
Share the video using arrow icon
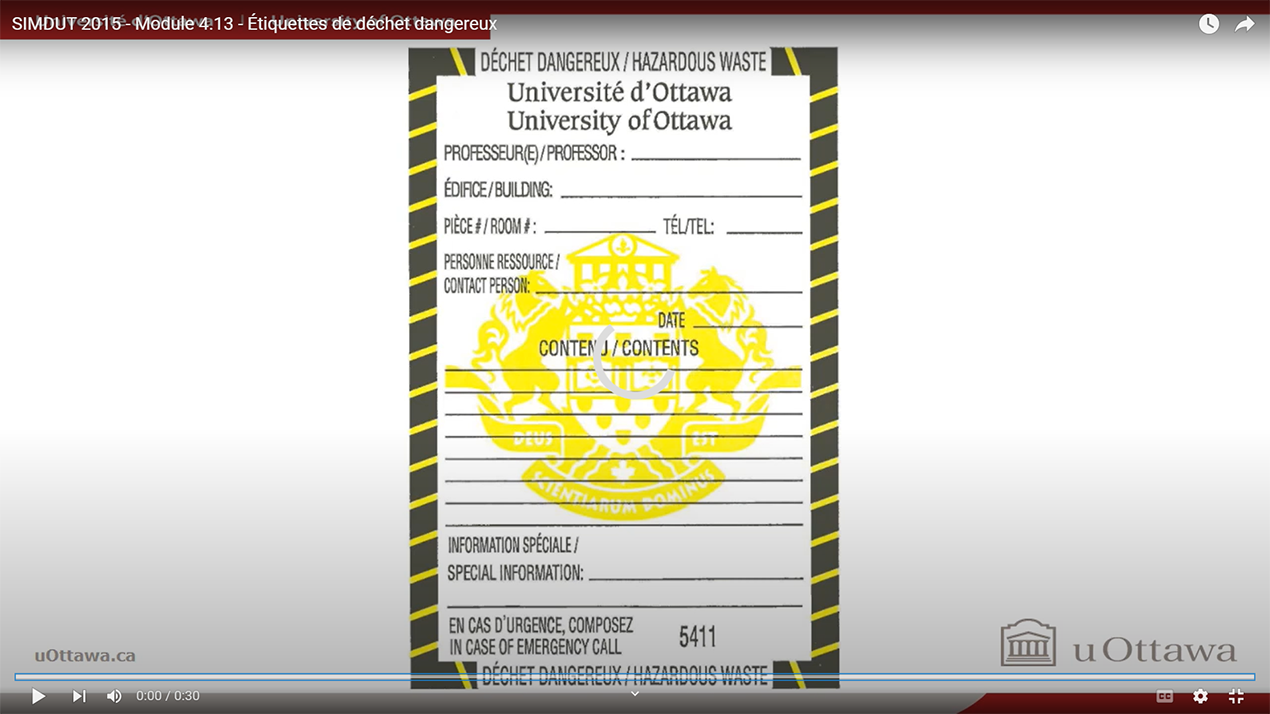coord(1244,24)
